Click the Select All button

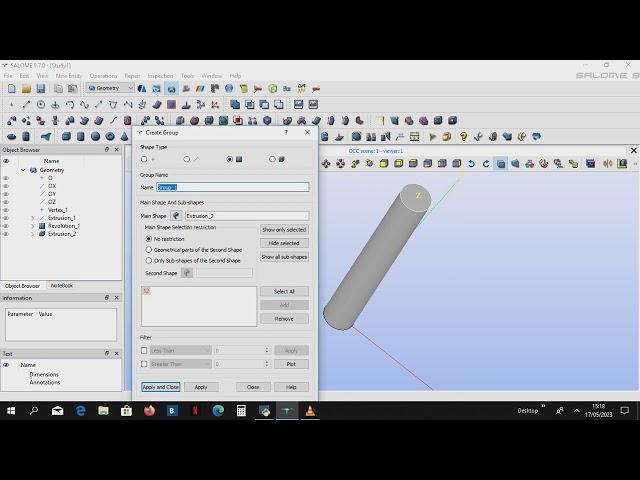pos(284,292)
